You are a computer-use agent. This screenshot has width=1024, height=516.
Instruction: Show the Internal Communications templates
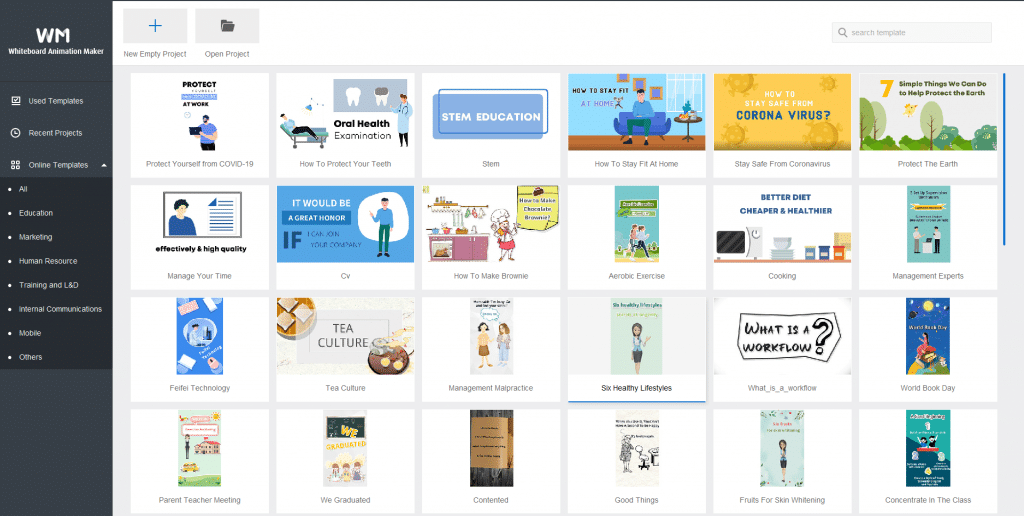click(x=60, y=309)
